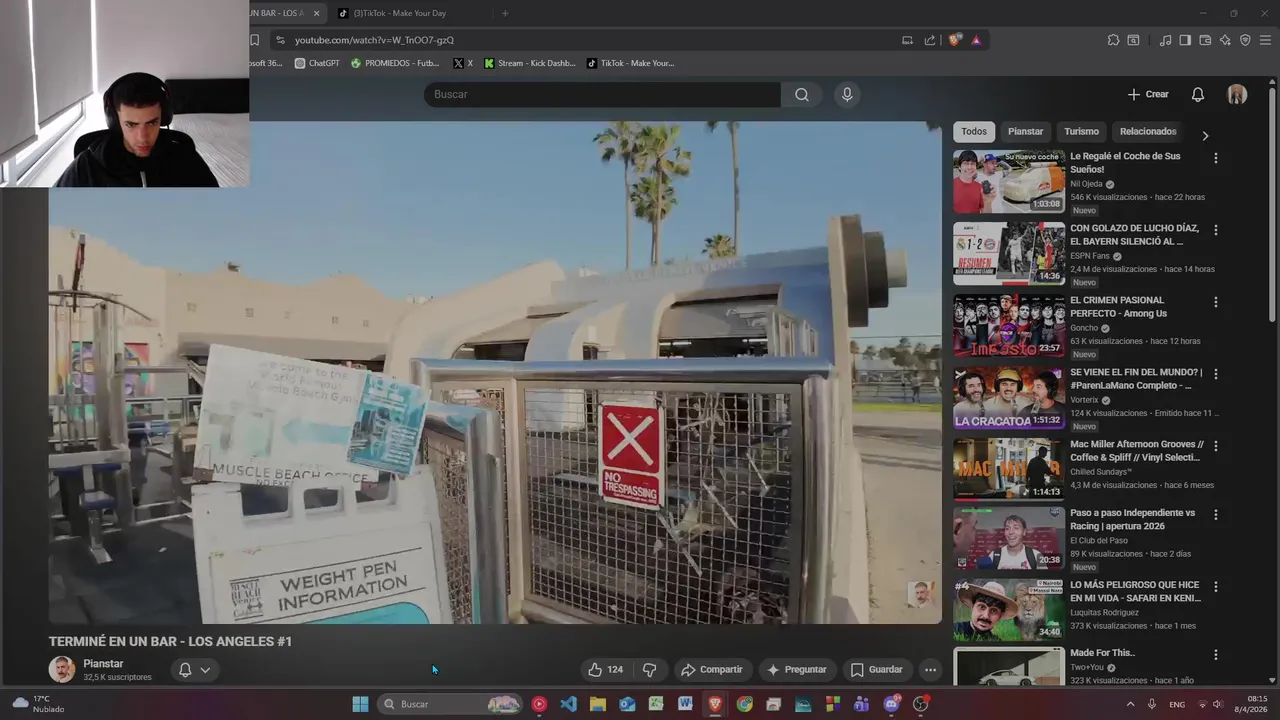Click channel watermark in video corner

tap(920, 594)
